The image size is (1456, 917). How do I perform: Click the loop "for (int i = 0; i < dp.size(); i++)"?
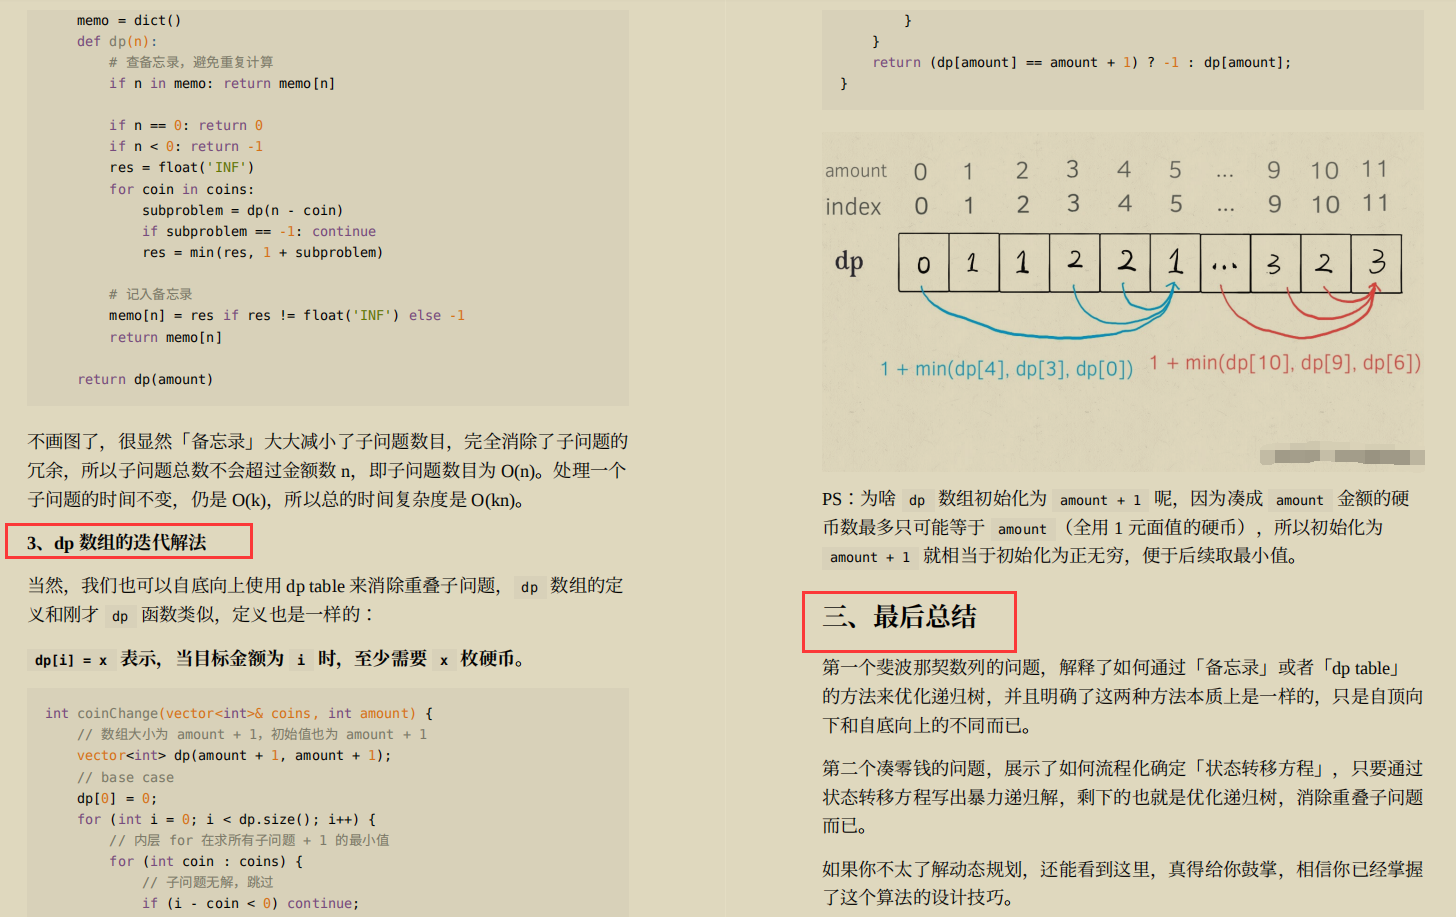coord(226,819)
